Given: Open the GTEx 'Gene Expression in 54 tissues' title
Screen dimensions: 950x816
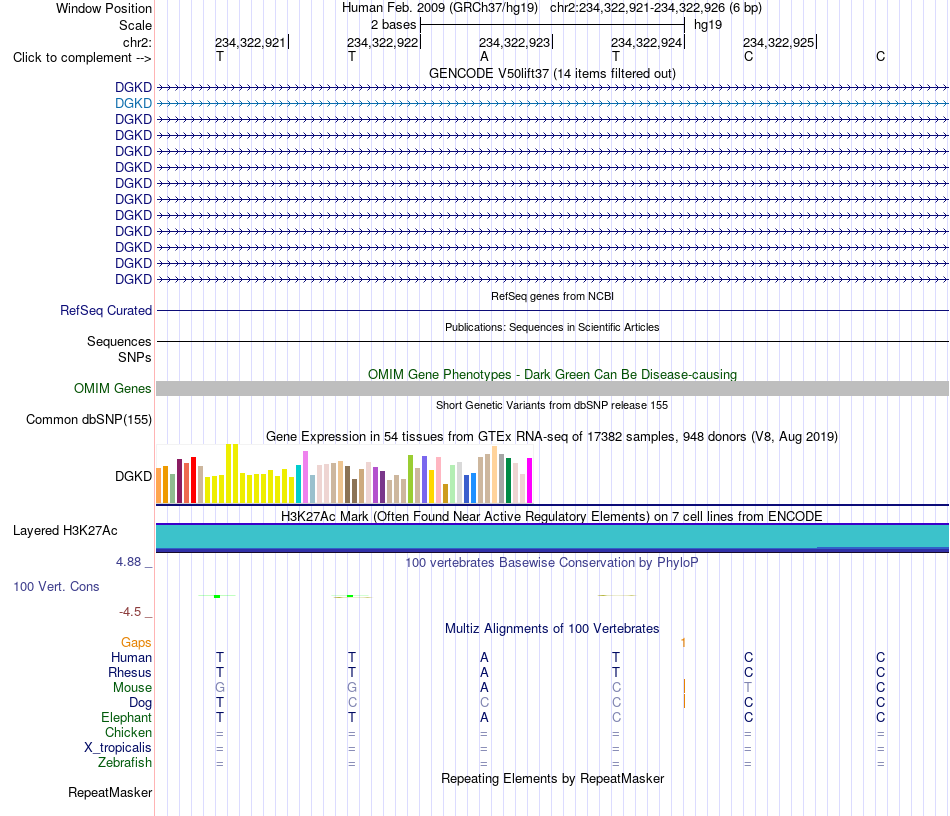Looking at the screenshot, I should point(552,436).
